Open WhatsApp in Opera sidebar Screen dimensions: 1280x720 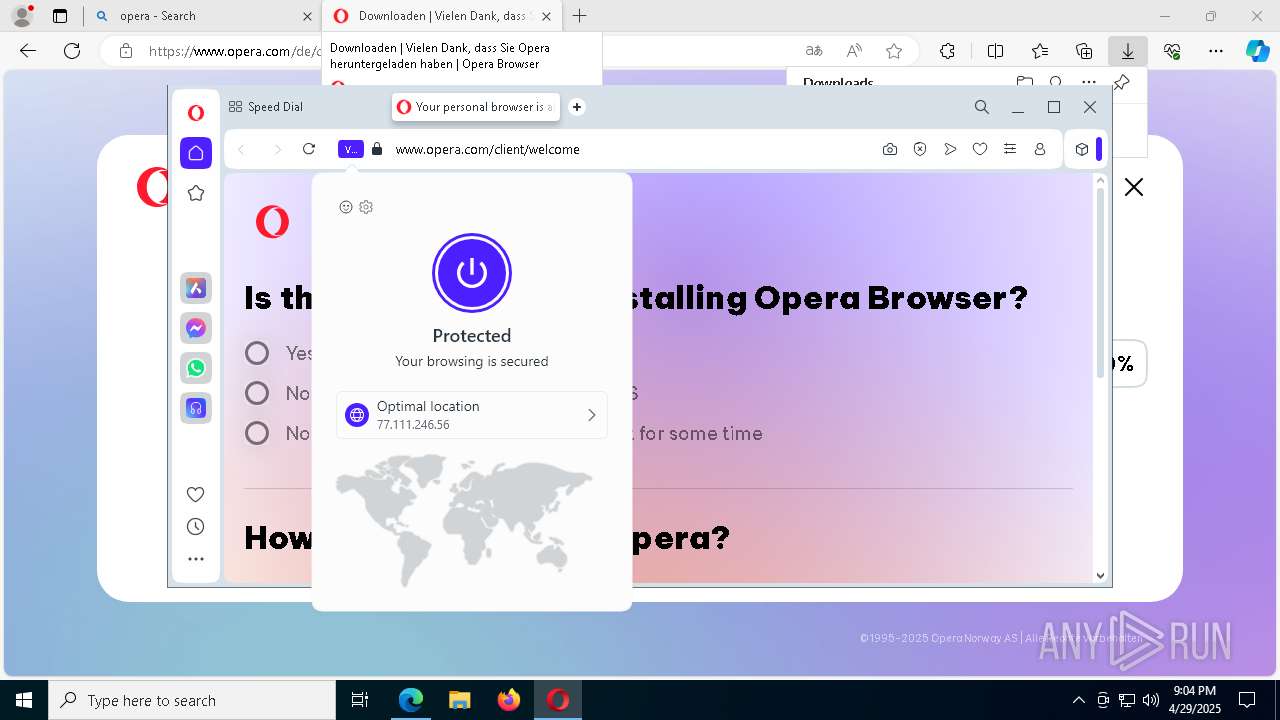(196, 368)
